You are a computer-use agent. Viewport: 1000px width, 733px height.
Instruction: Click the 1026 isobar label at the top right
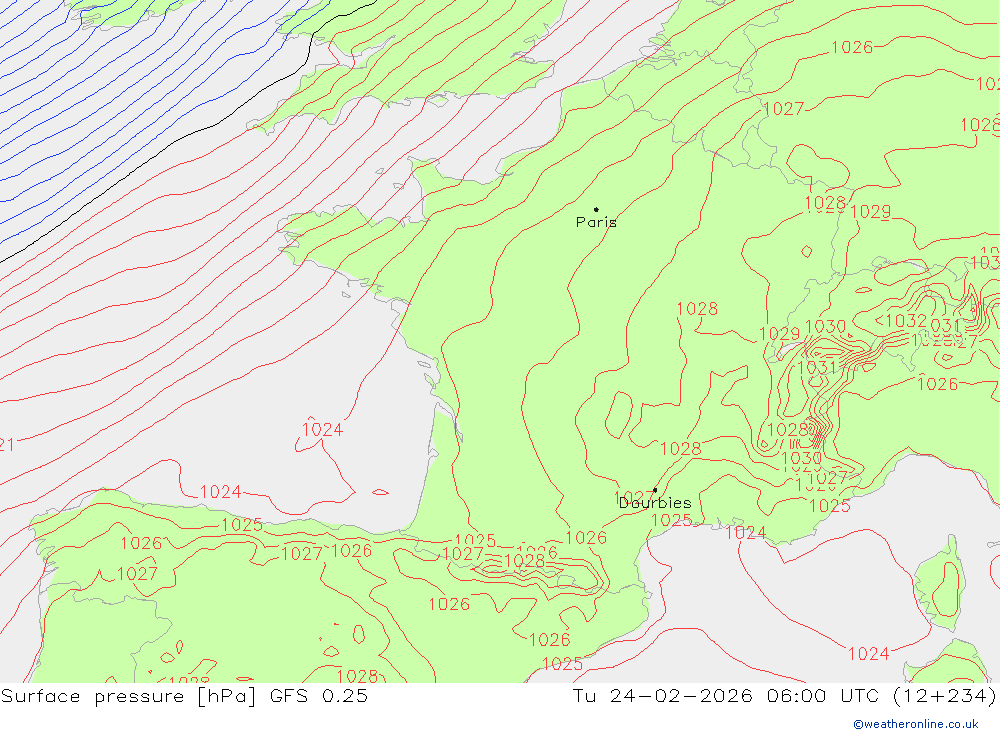click(x=852, y=47)
